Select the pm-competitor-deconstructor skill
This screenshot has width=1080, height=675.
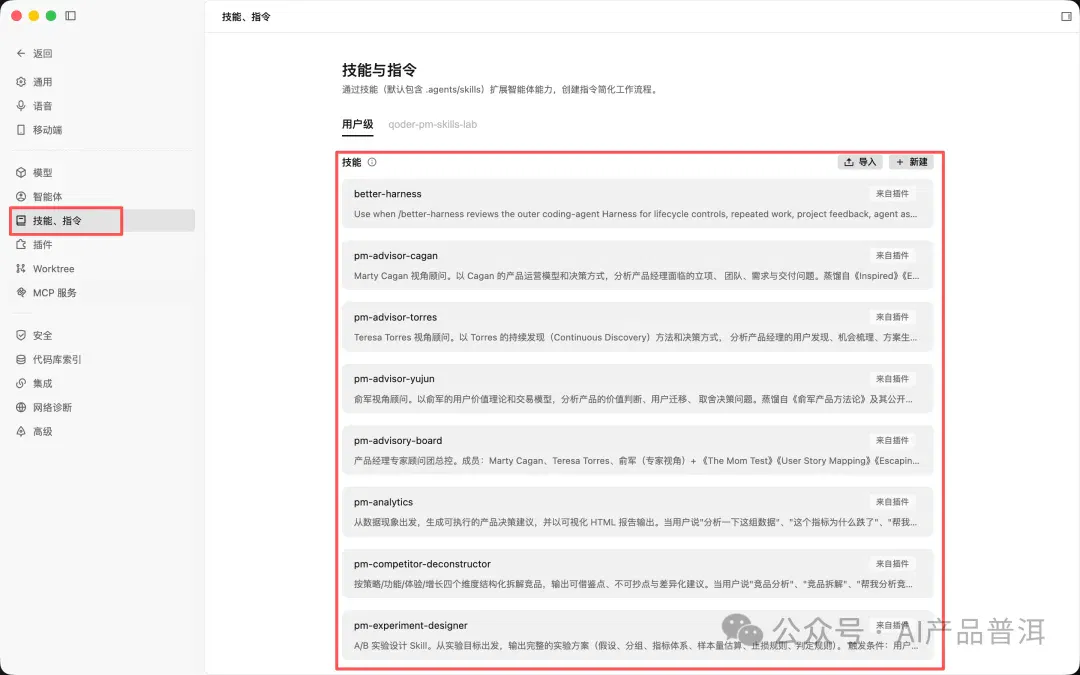(637, 574)
